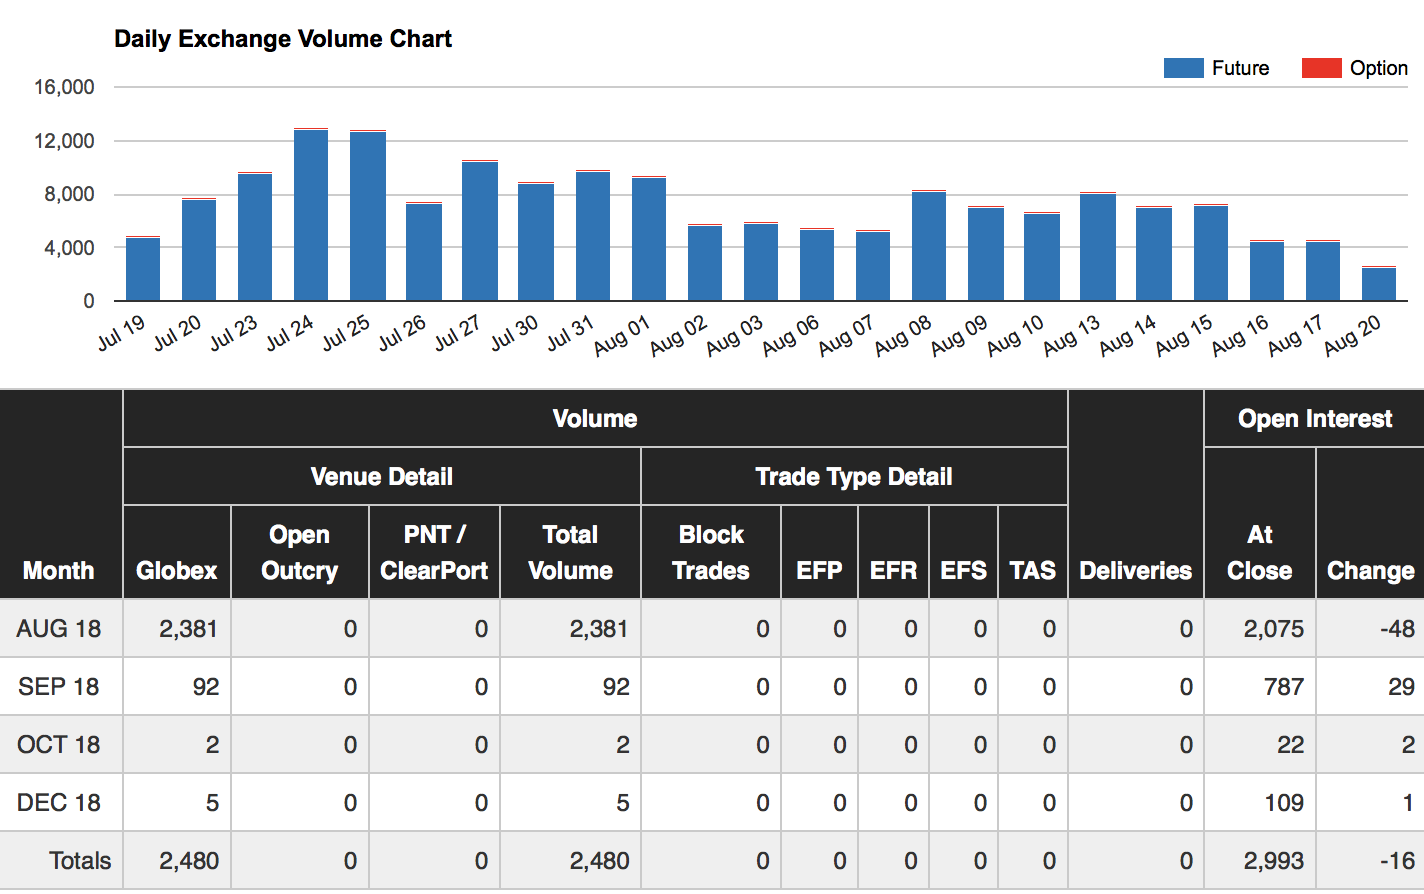The image size is (1424, 894).
Task: Click the Open Outcry column header
Action: click(x=300, y=553)
